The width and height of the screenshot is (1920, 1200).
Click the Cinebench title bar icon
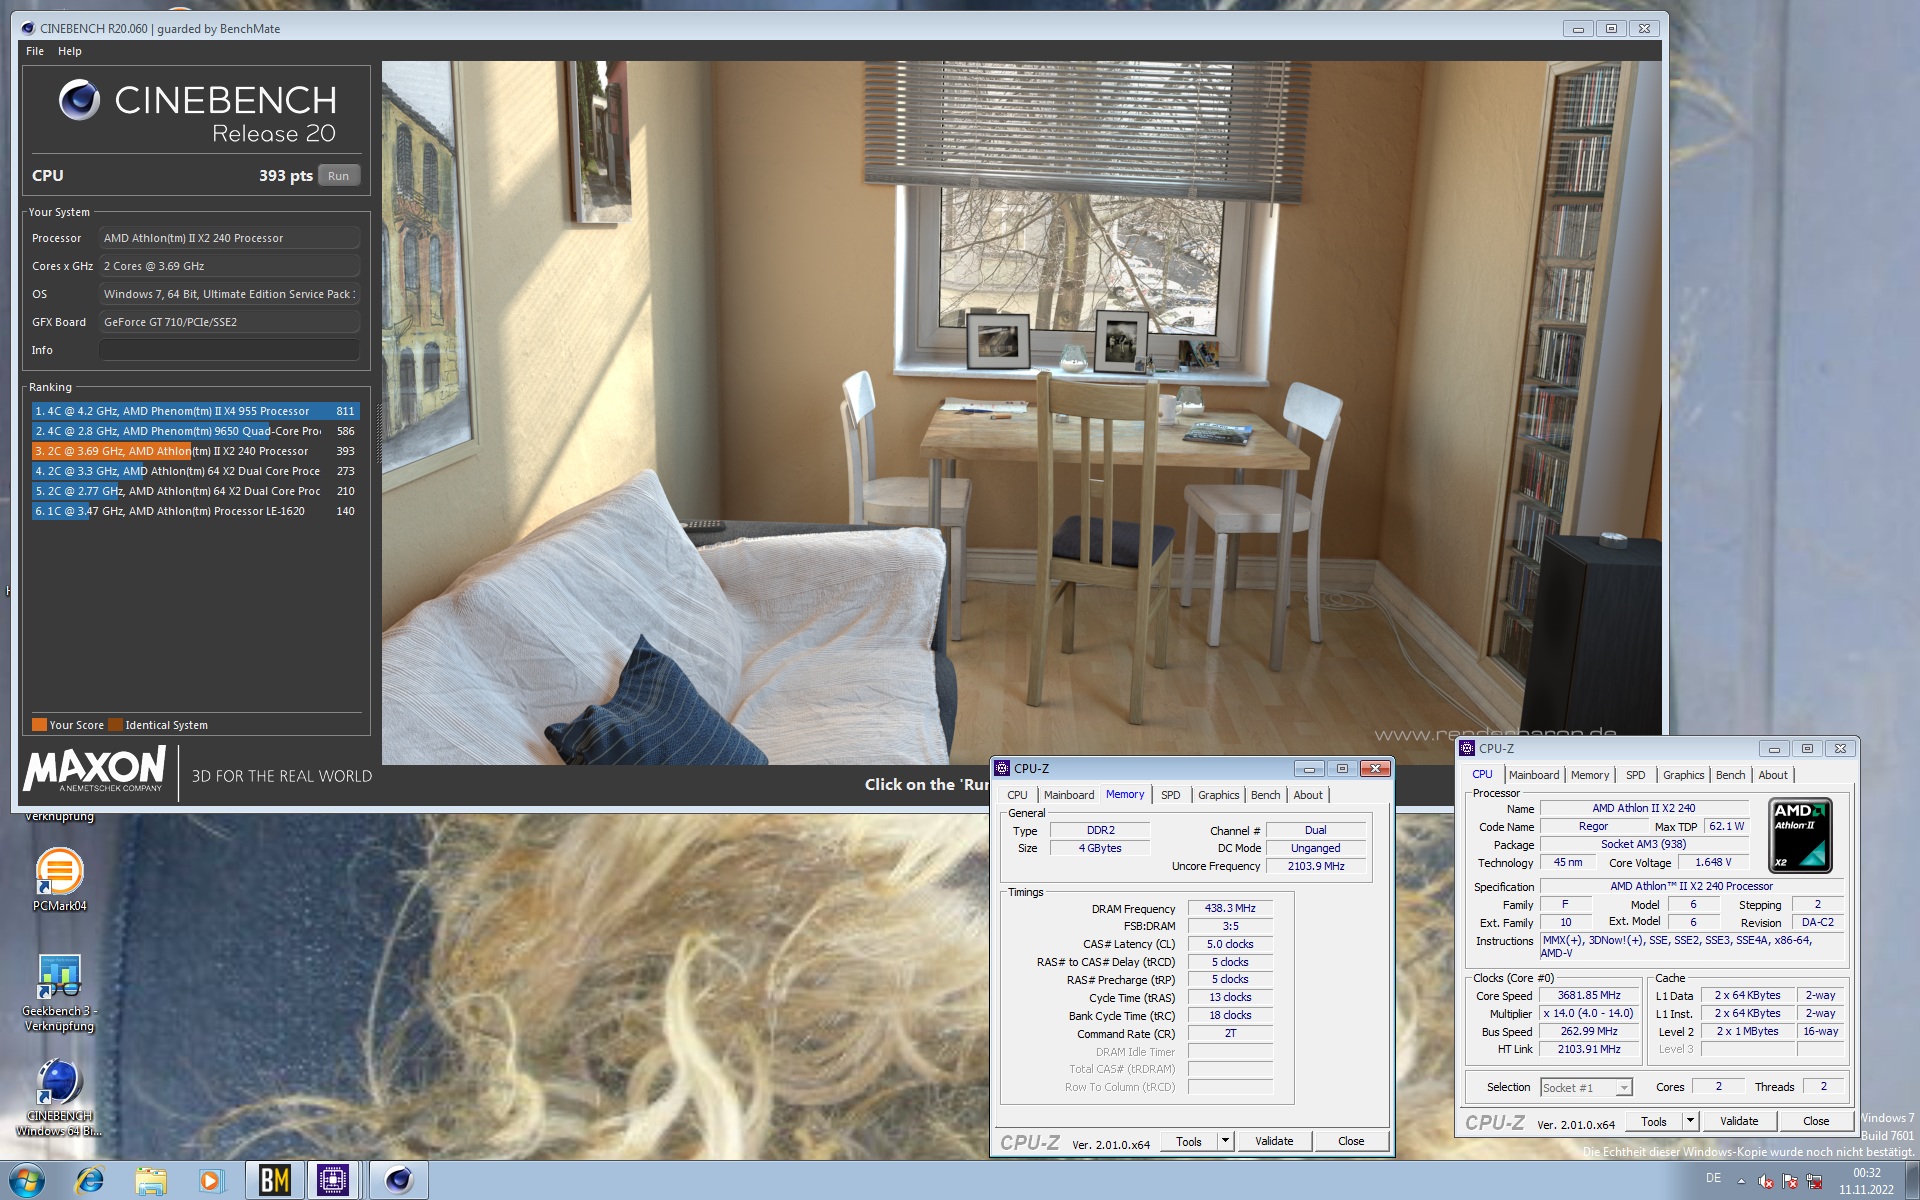pyautogui.click(x=27, y=28)
